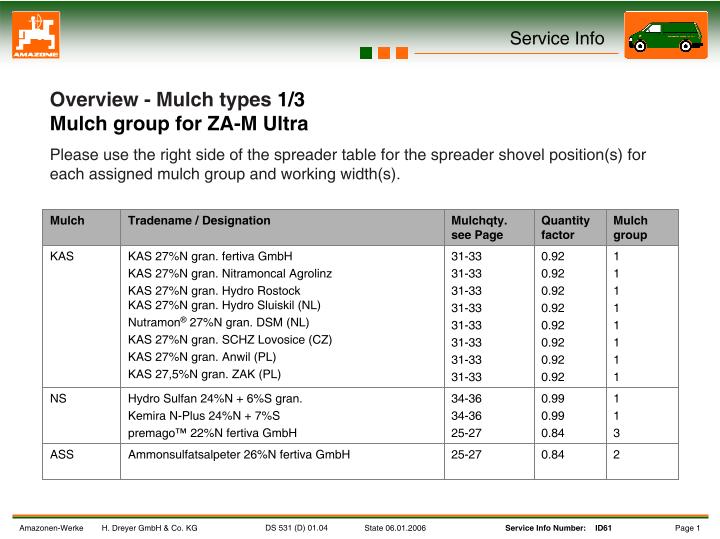The height and width of the screenshot is (539, 720).
Task: Click quantity factor '0.92' in ZAK (PL) row
Action: coord(552,377)
